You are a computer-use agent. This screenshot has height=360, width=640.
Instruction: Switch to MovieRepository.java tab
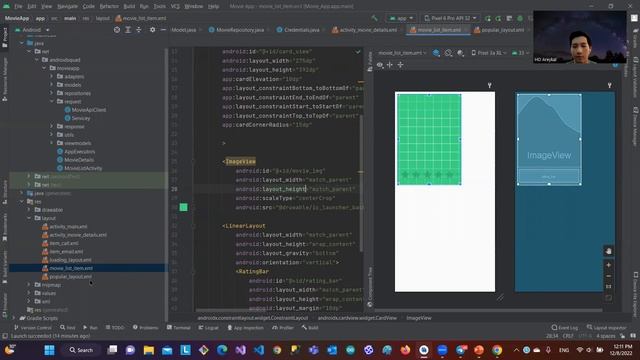point(237,30)
